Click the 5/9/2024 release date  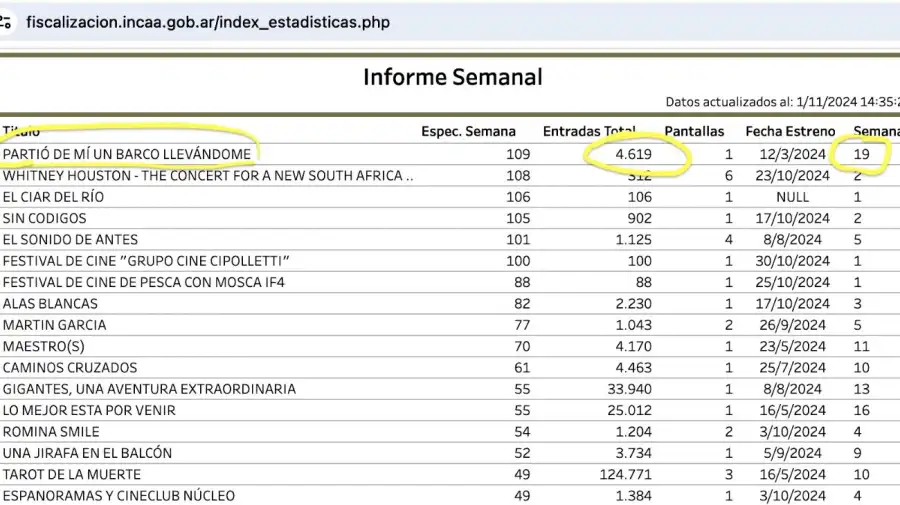(792, 453)
